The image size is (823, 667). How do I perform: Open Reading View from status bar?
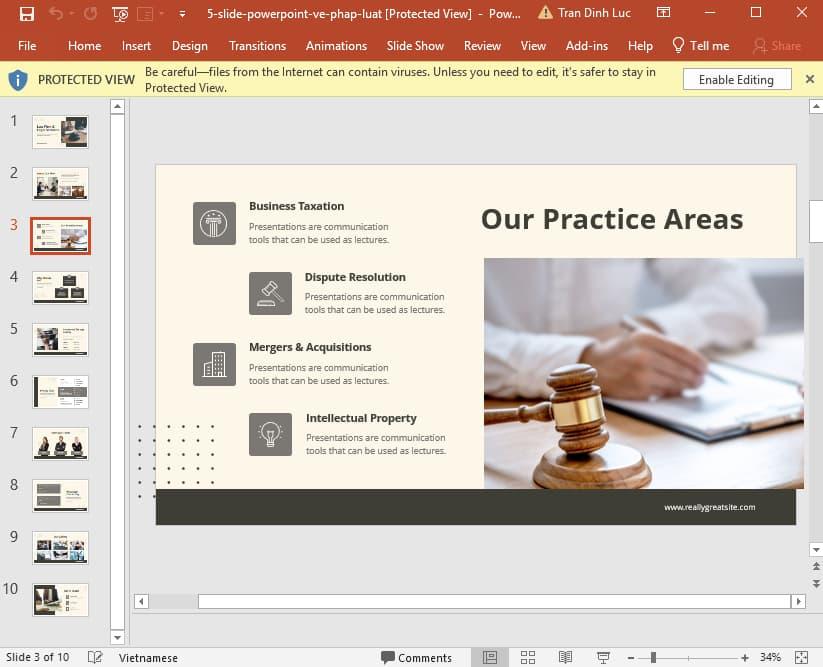pyautogui.click(x=566, y=657)
